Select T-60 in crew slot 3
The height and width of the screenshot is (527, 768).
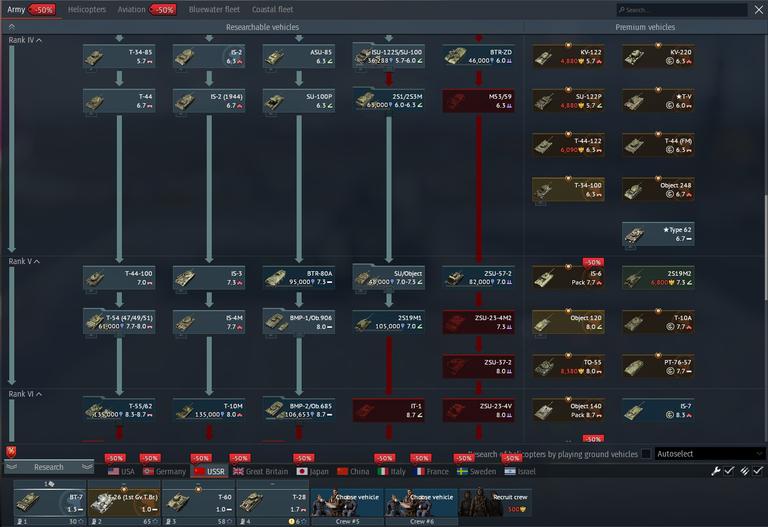tap(198, 503)
